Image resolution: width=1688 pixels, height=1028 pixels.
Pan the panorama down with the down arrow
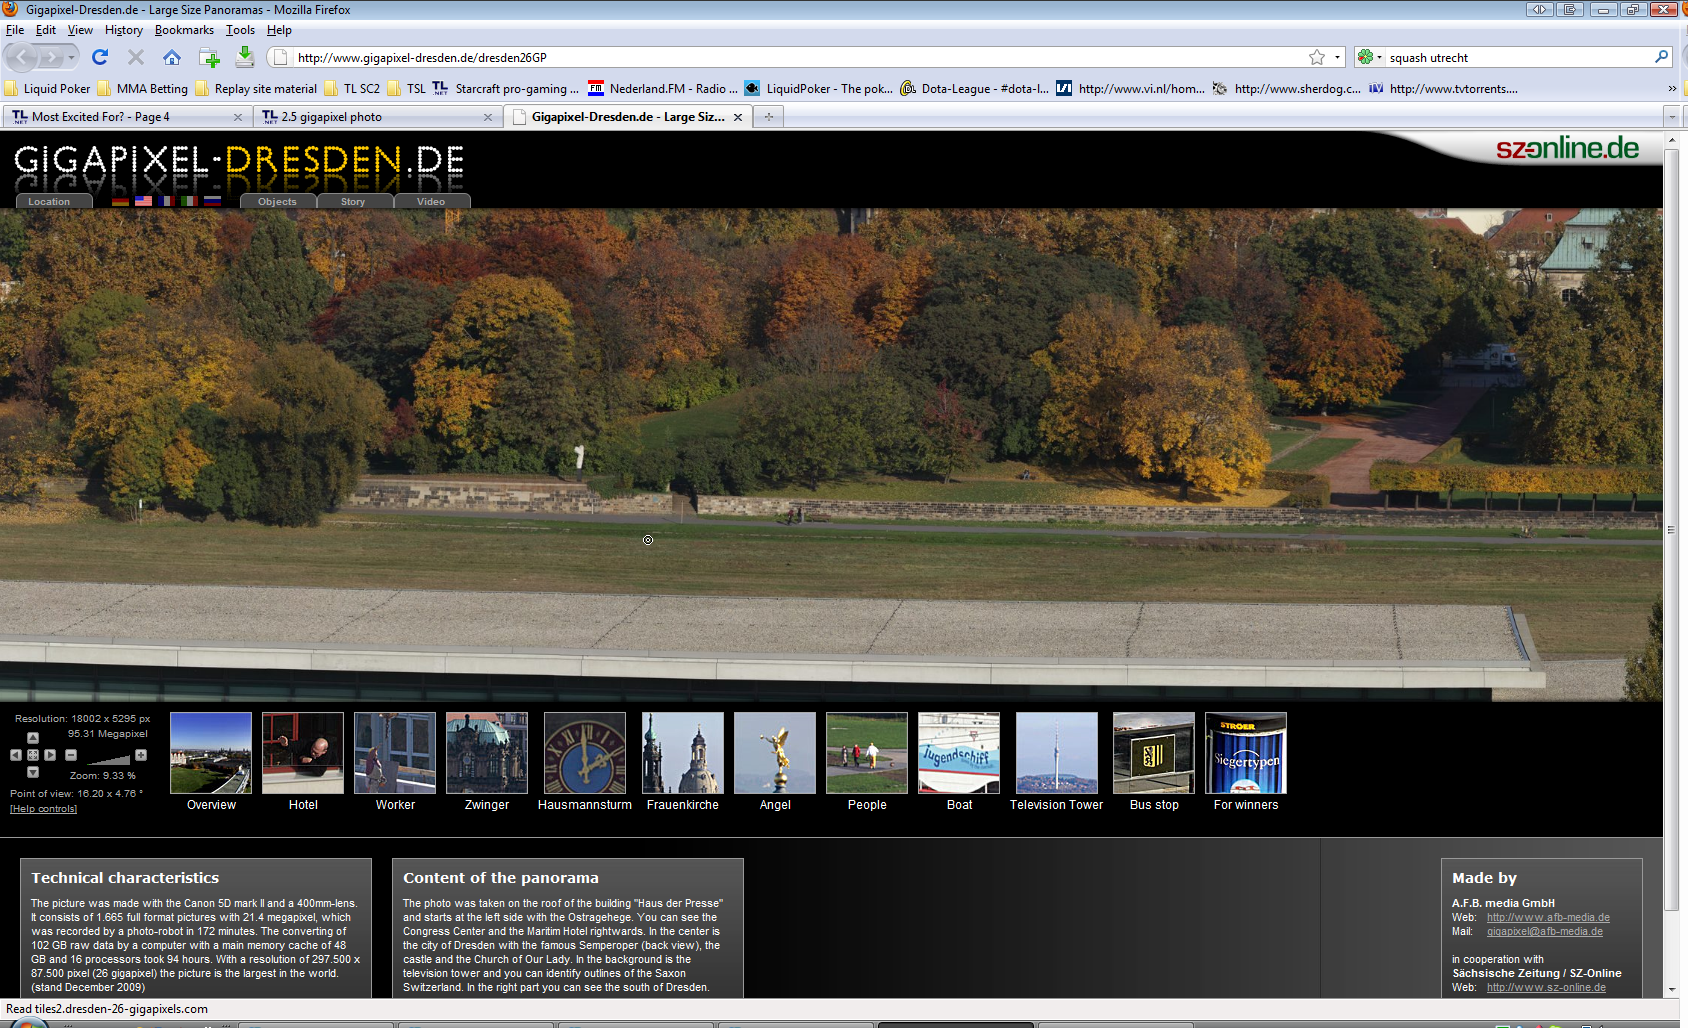click(33, 772)
